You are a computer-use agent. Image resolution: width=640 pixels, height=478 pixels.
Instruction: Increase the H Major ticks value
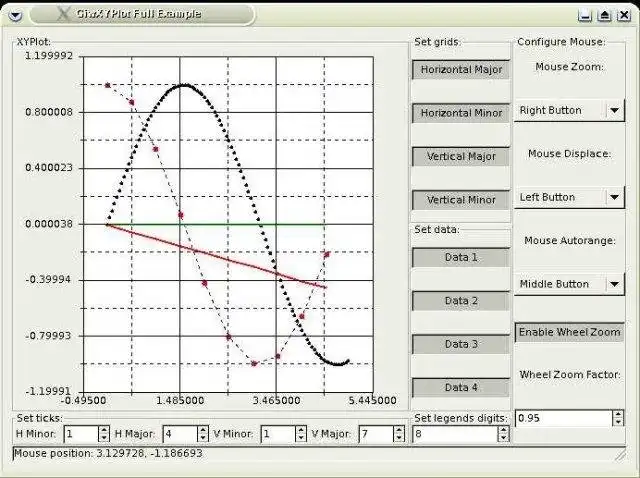tap(203, 430)
